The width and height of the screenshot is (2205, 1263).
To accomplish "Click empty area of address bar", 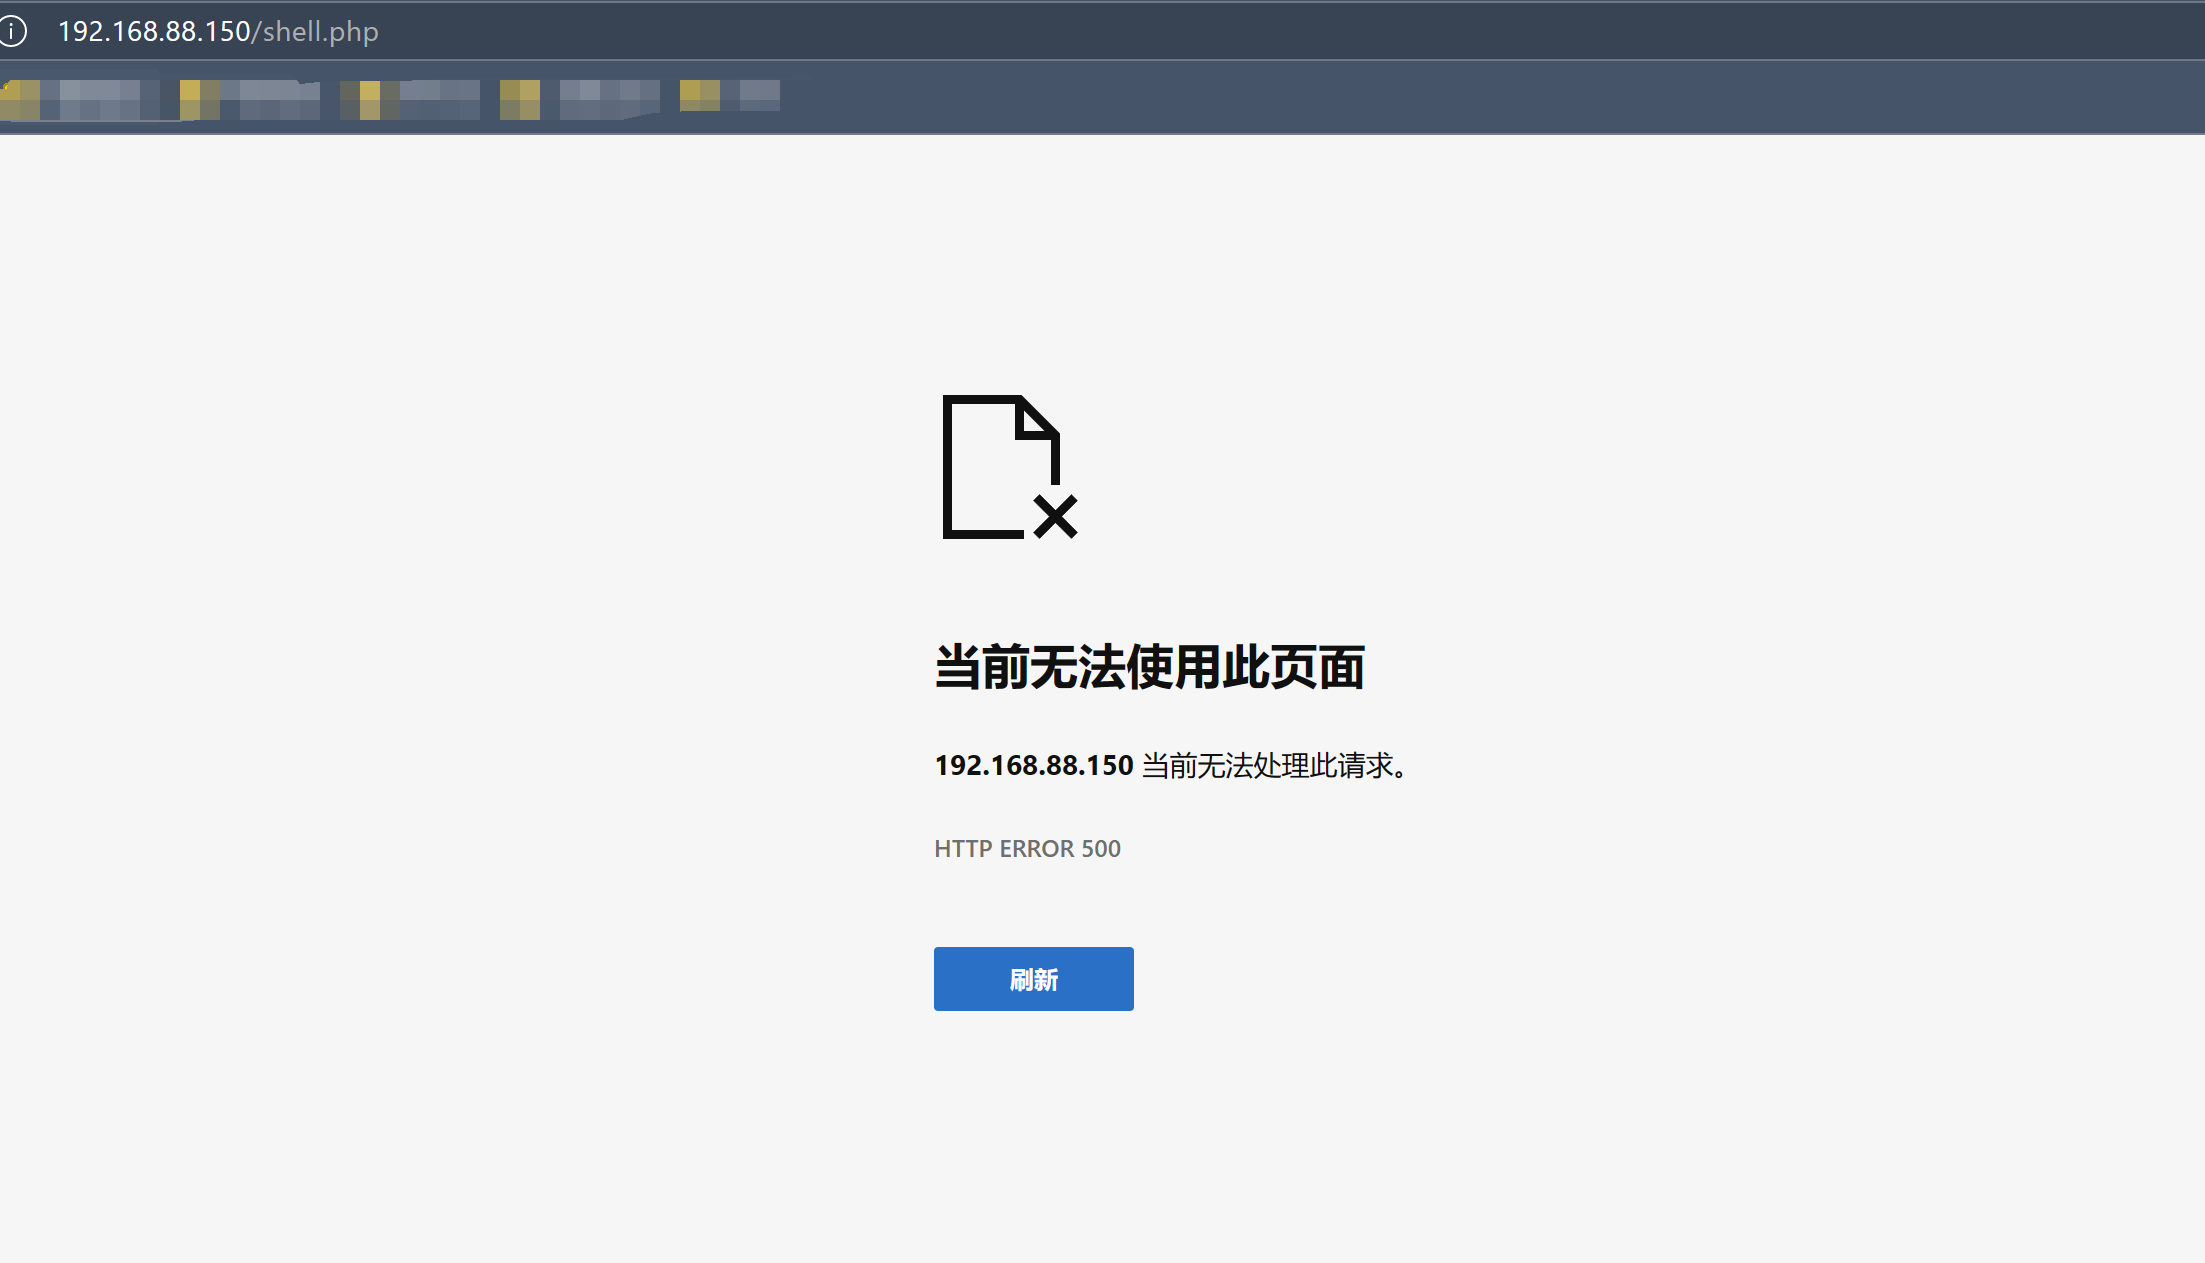I will coord(1200,31).
